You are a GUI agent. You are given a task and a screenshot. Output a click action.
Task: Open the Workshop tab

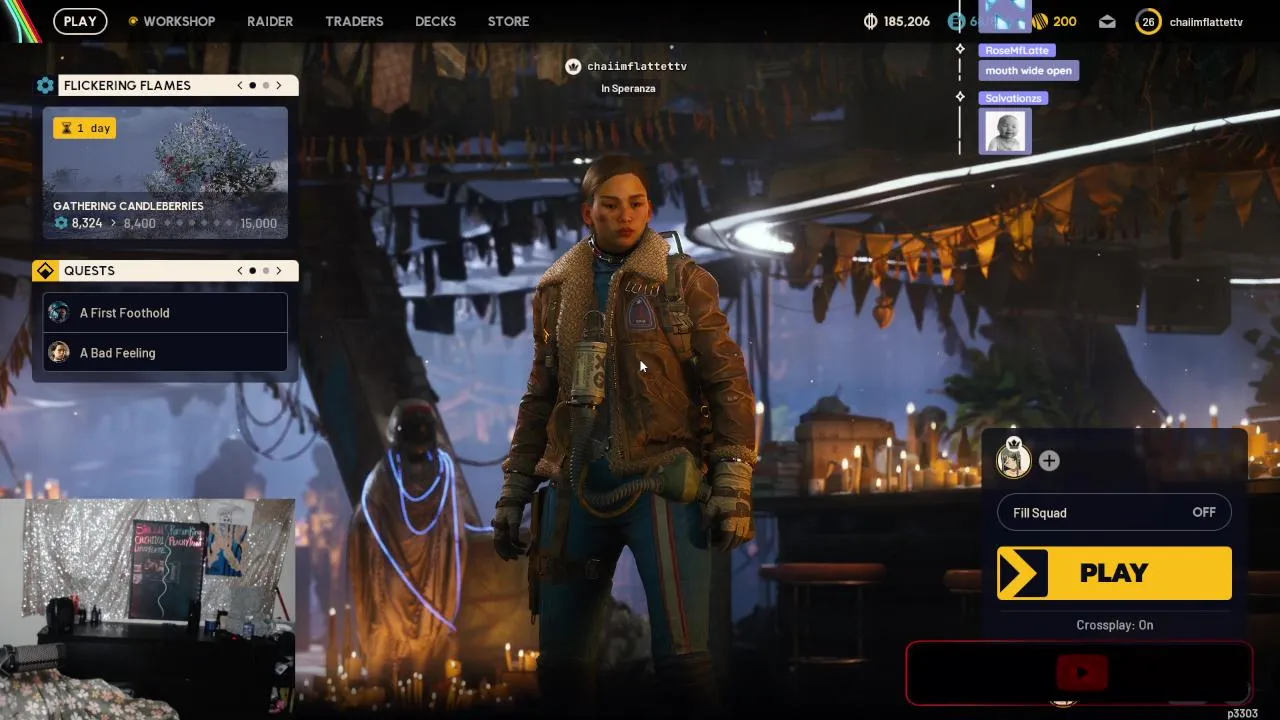[179, 21]
